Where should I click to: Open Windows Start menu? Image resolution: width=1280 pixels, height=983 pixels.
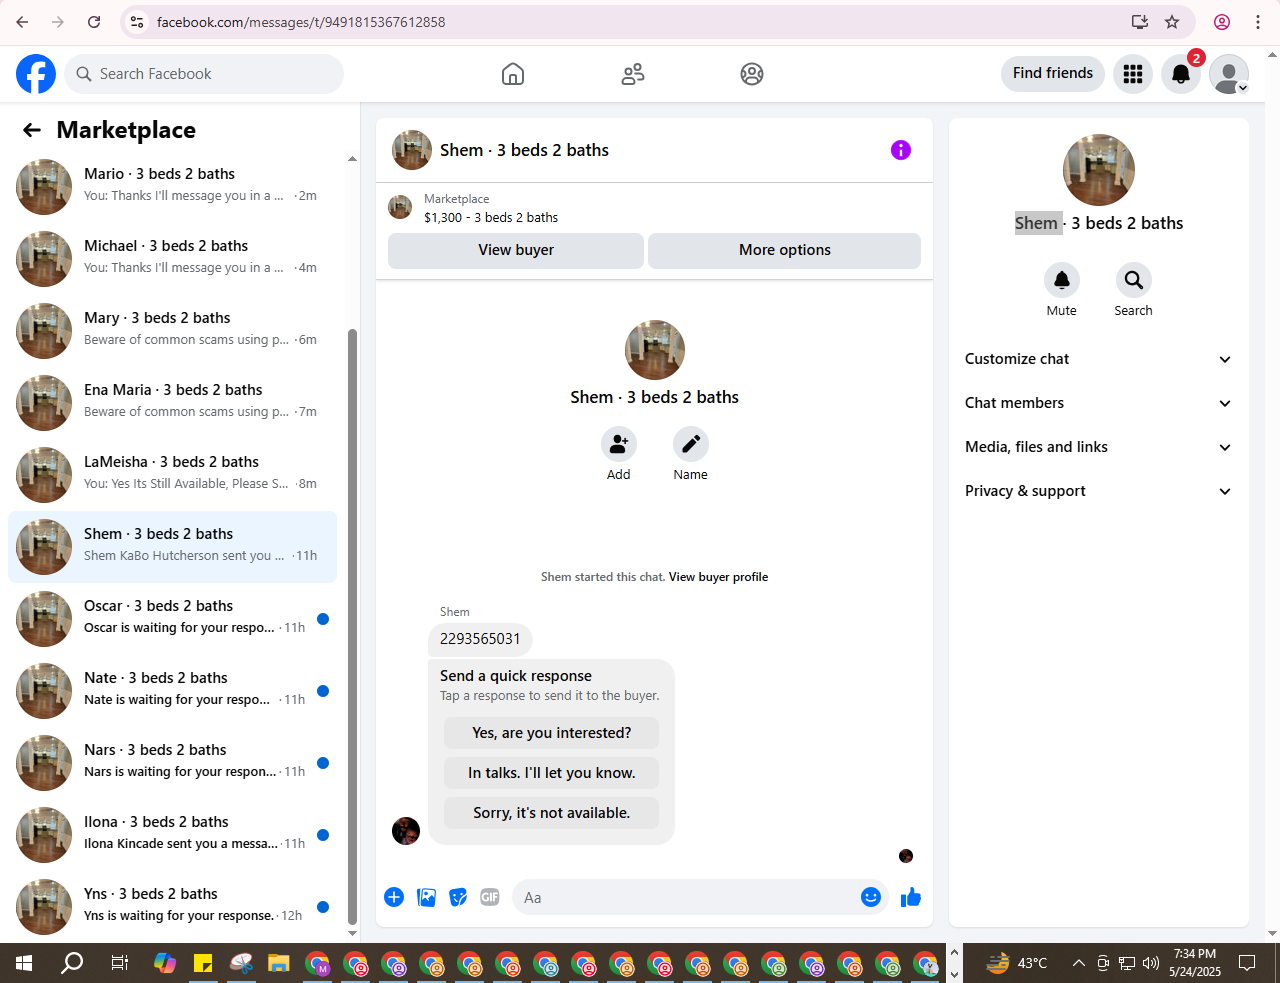(x=24, y=963)
